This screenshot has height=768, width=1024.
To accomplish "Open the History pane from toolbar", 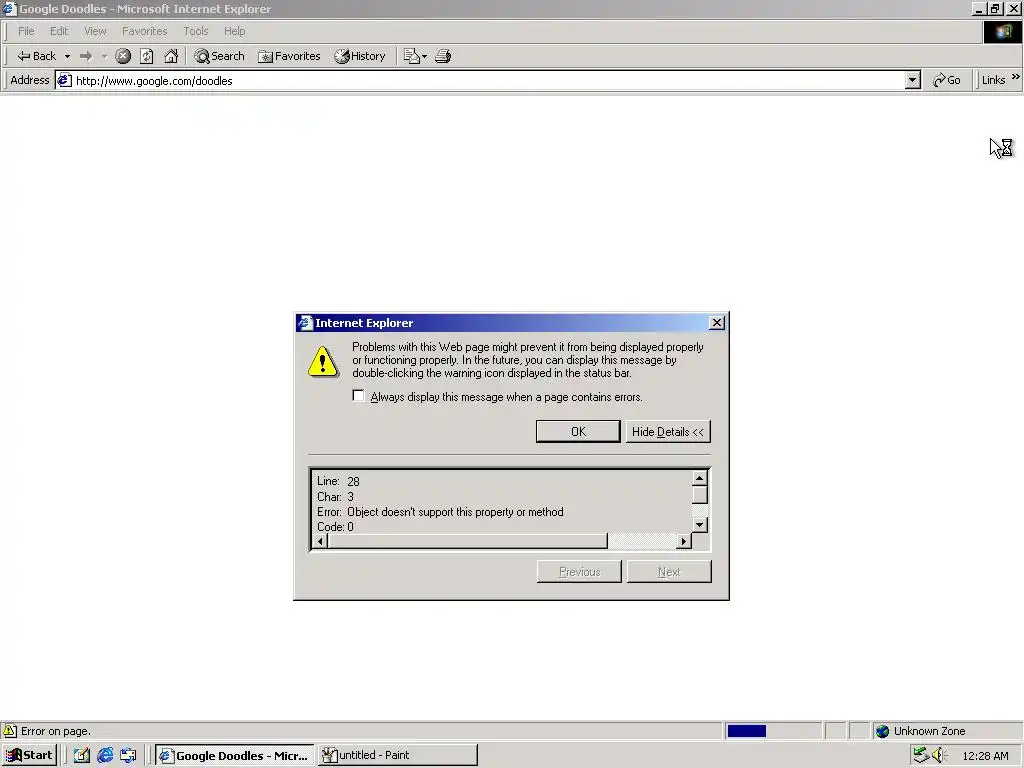I will pyautogui.click(x=360, y=56).
